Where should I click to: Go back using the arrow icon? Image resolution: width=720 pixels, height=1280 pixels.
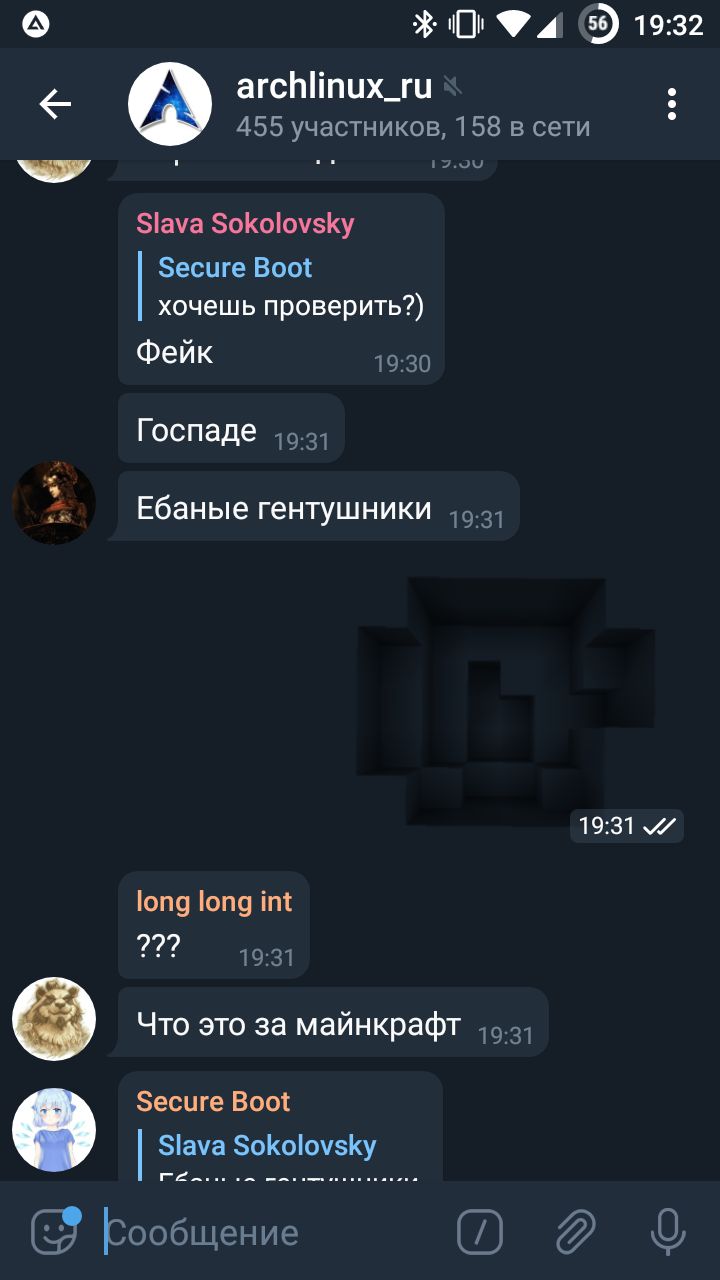tap(55, 104)
